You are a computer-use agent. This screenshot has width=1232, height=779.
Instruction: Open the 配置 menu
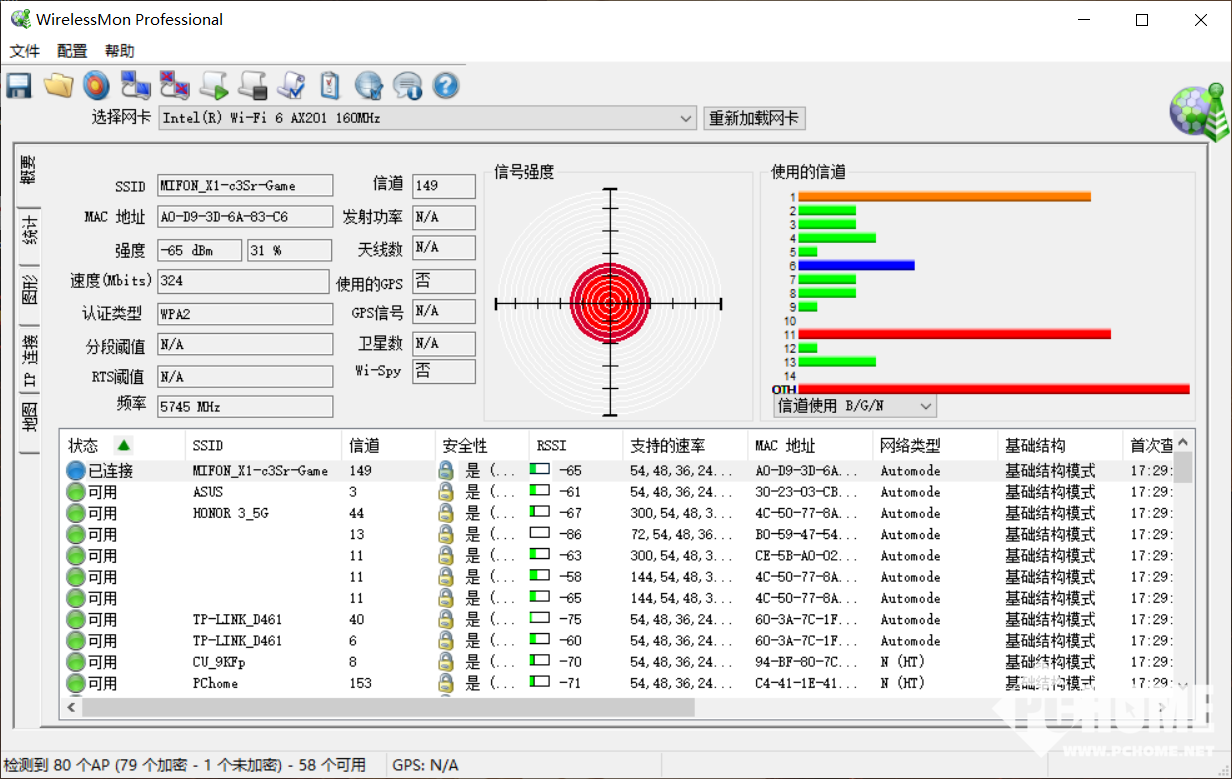pos(72,51)
